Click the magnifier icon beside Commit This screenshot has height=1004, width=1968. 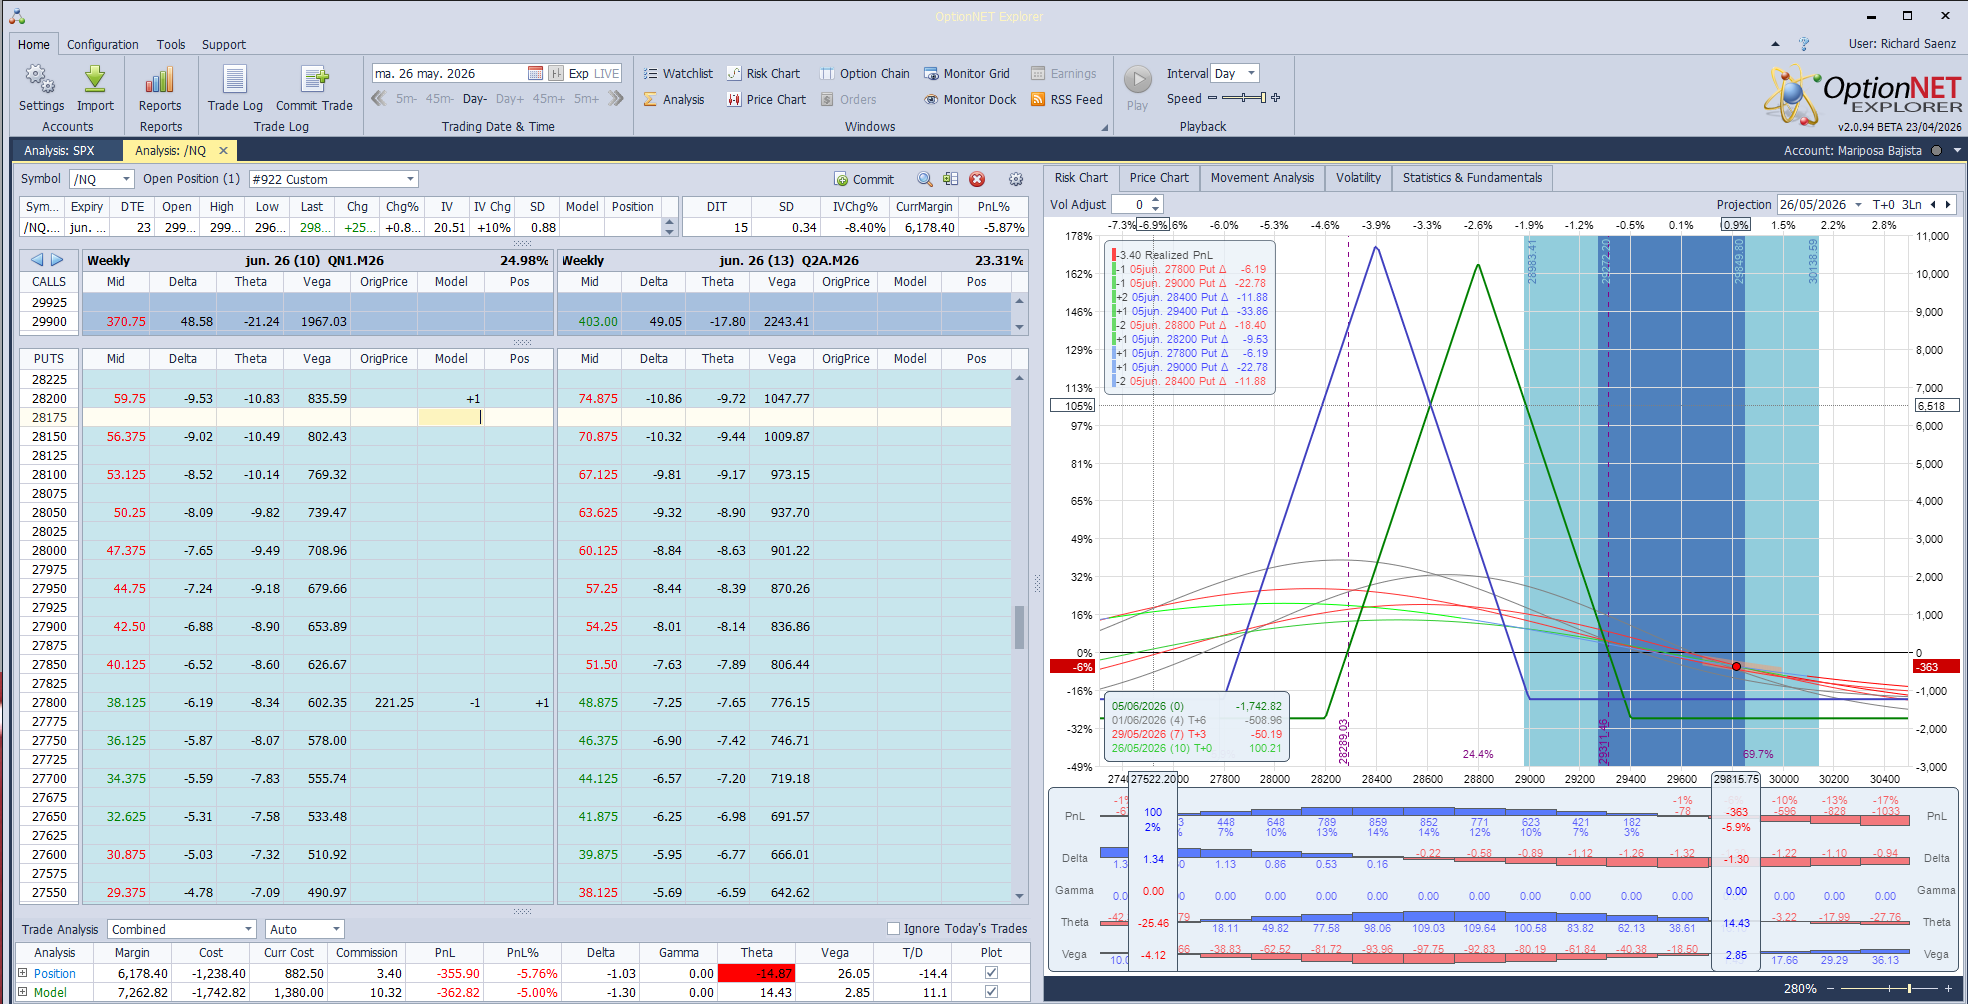(x=925, y=179)
